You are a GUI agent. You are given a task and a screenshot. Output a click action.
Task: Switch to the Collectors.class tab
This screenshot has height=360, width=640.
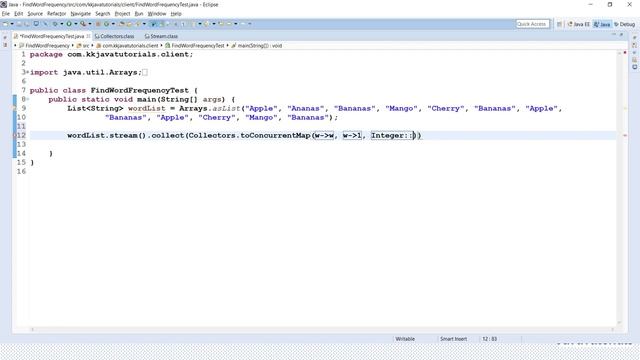(114, 36)
